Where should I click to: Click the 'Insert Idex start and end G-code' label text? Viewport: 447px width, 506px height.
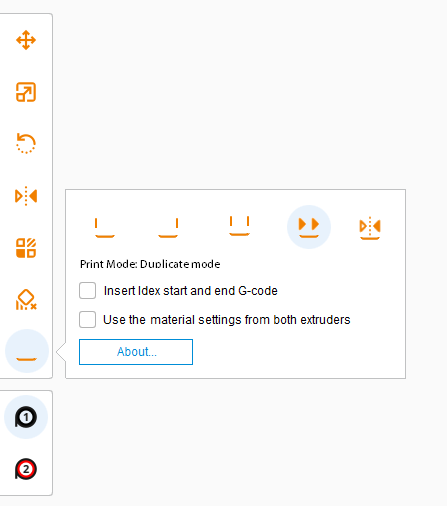191,291
